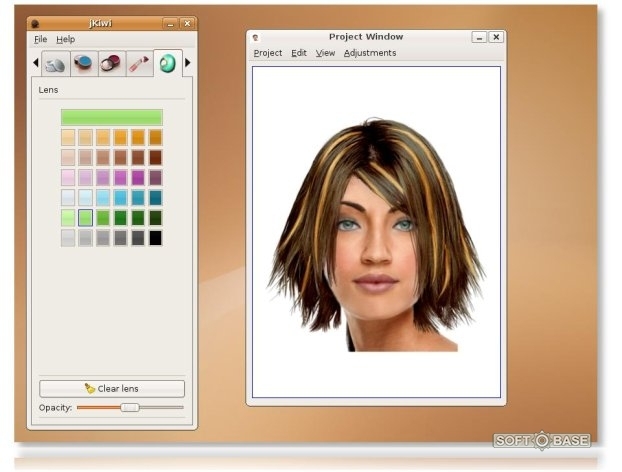Select the medium green third swatch in green row
Image resolution: width=622 pixels, height=472 pixels.
[x=103, y=218]
